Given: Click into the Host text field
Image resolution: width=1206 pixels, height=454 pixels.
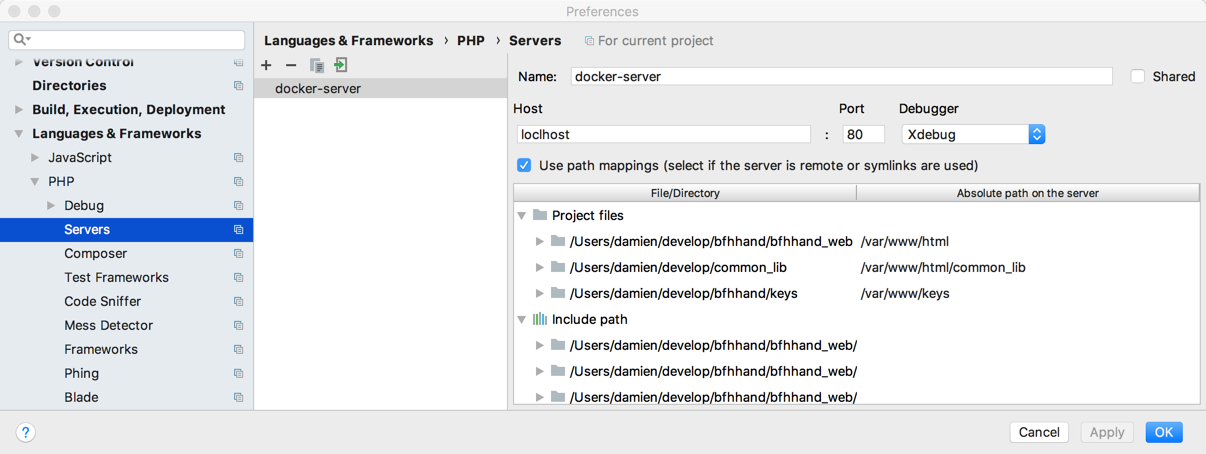Looking at the screenshot, I should pyautogui.click(x=664, y=134).
